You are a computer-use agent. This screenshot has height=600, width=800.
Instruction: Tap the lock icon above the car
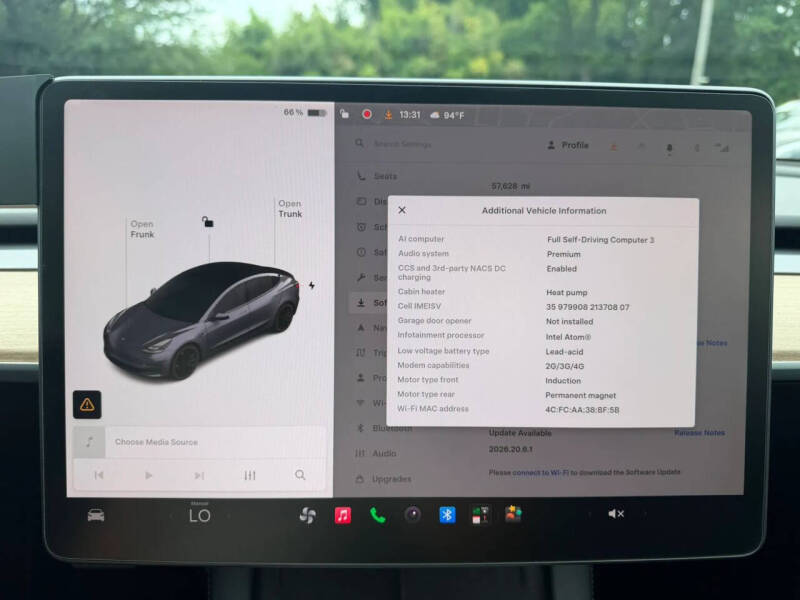(208, 222)
